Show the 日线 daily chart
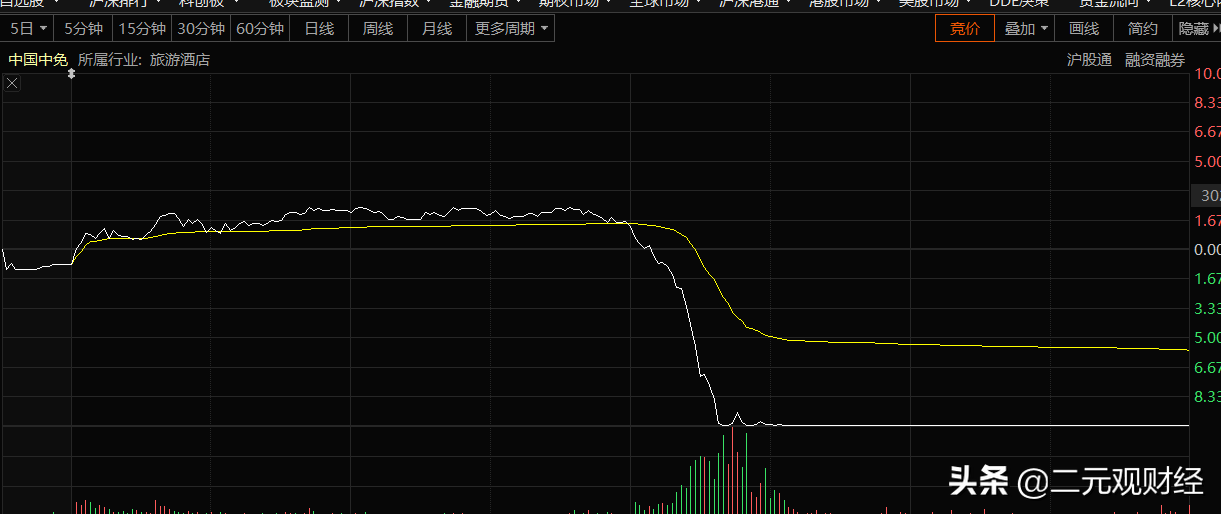1221x514 pixels. click(x=319, y=29)
